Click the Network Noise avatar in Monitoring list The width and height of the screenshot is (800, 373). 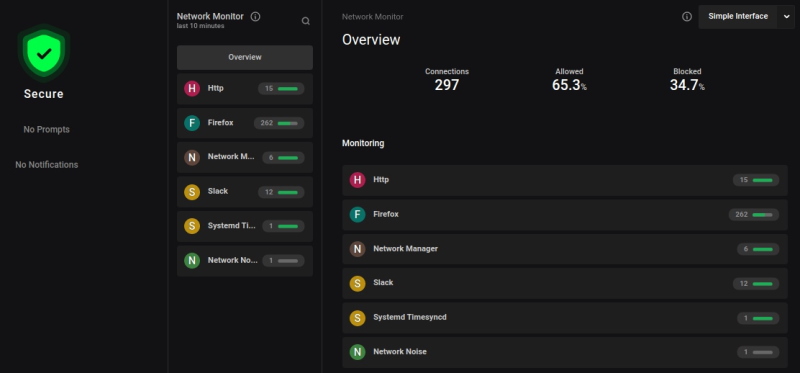(x=357, y=352)
